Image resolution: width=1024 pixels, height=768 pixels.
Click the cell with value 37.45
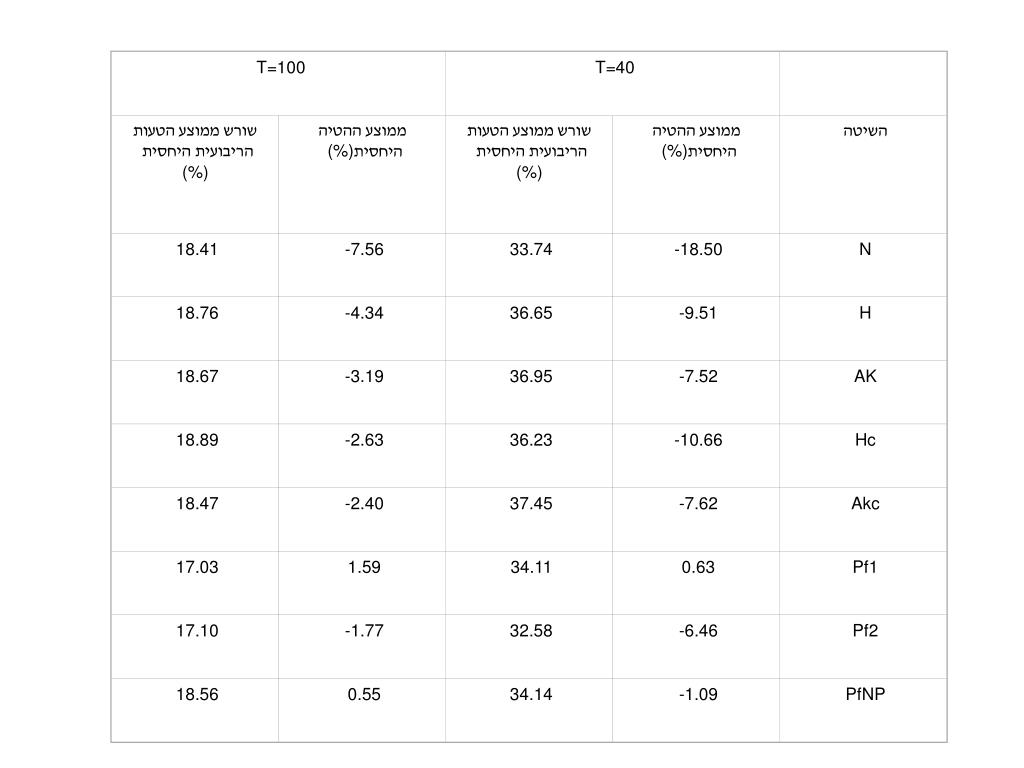tap(530, 503)
